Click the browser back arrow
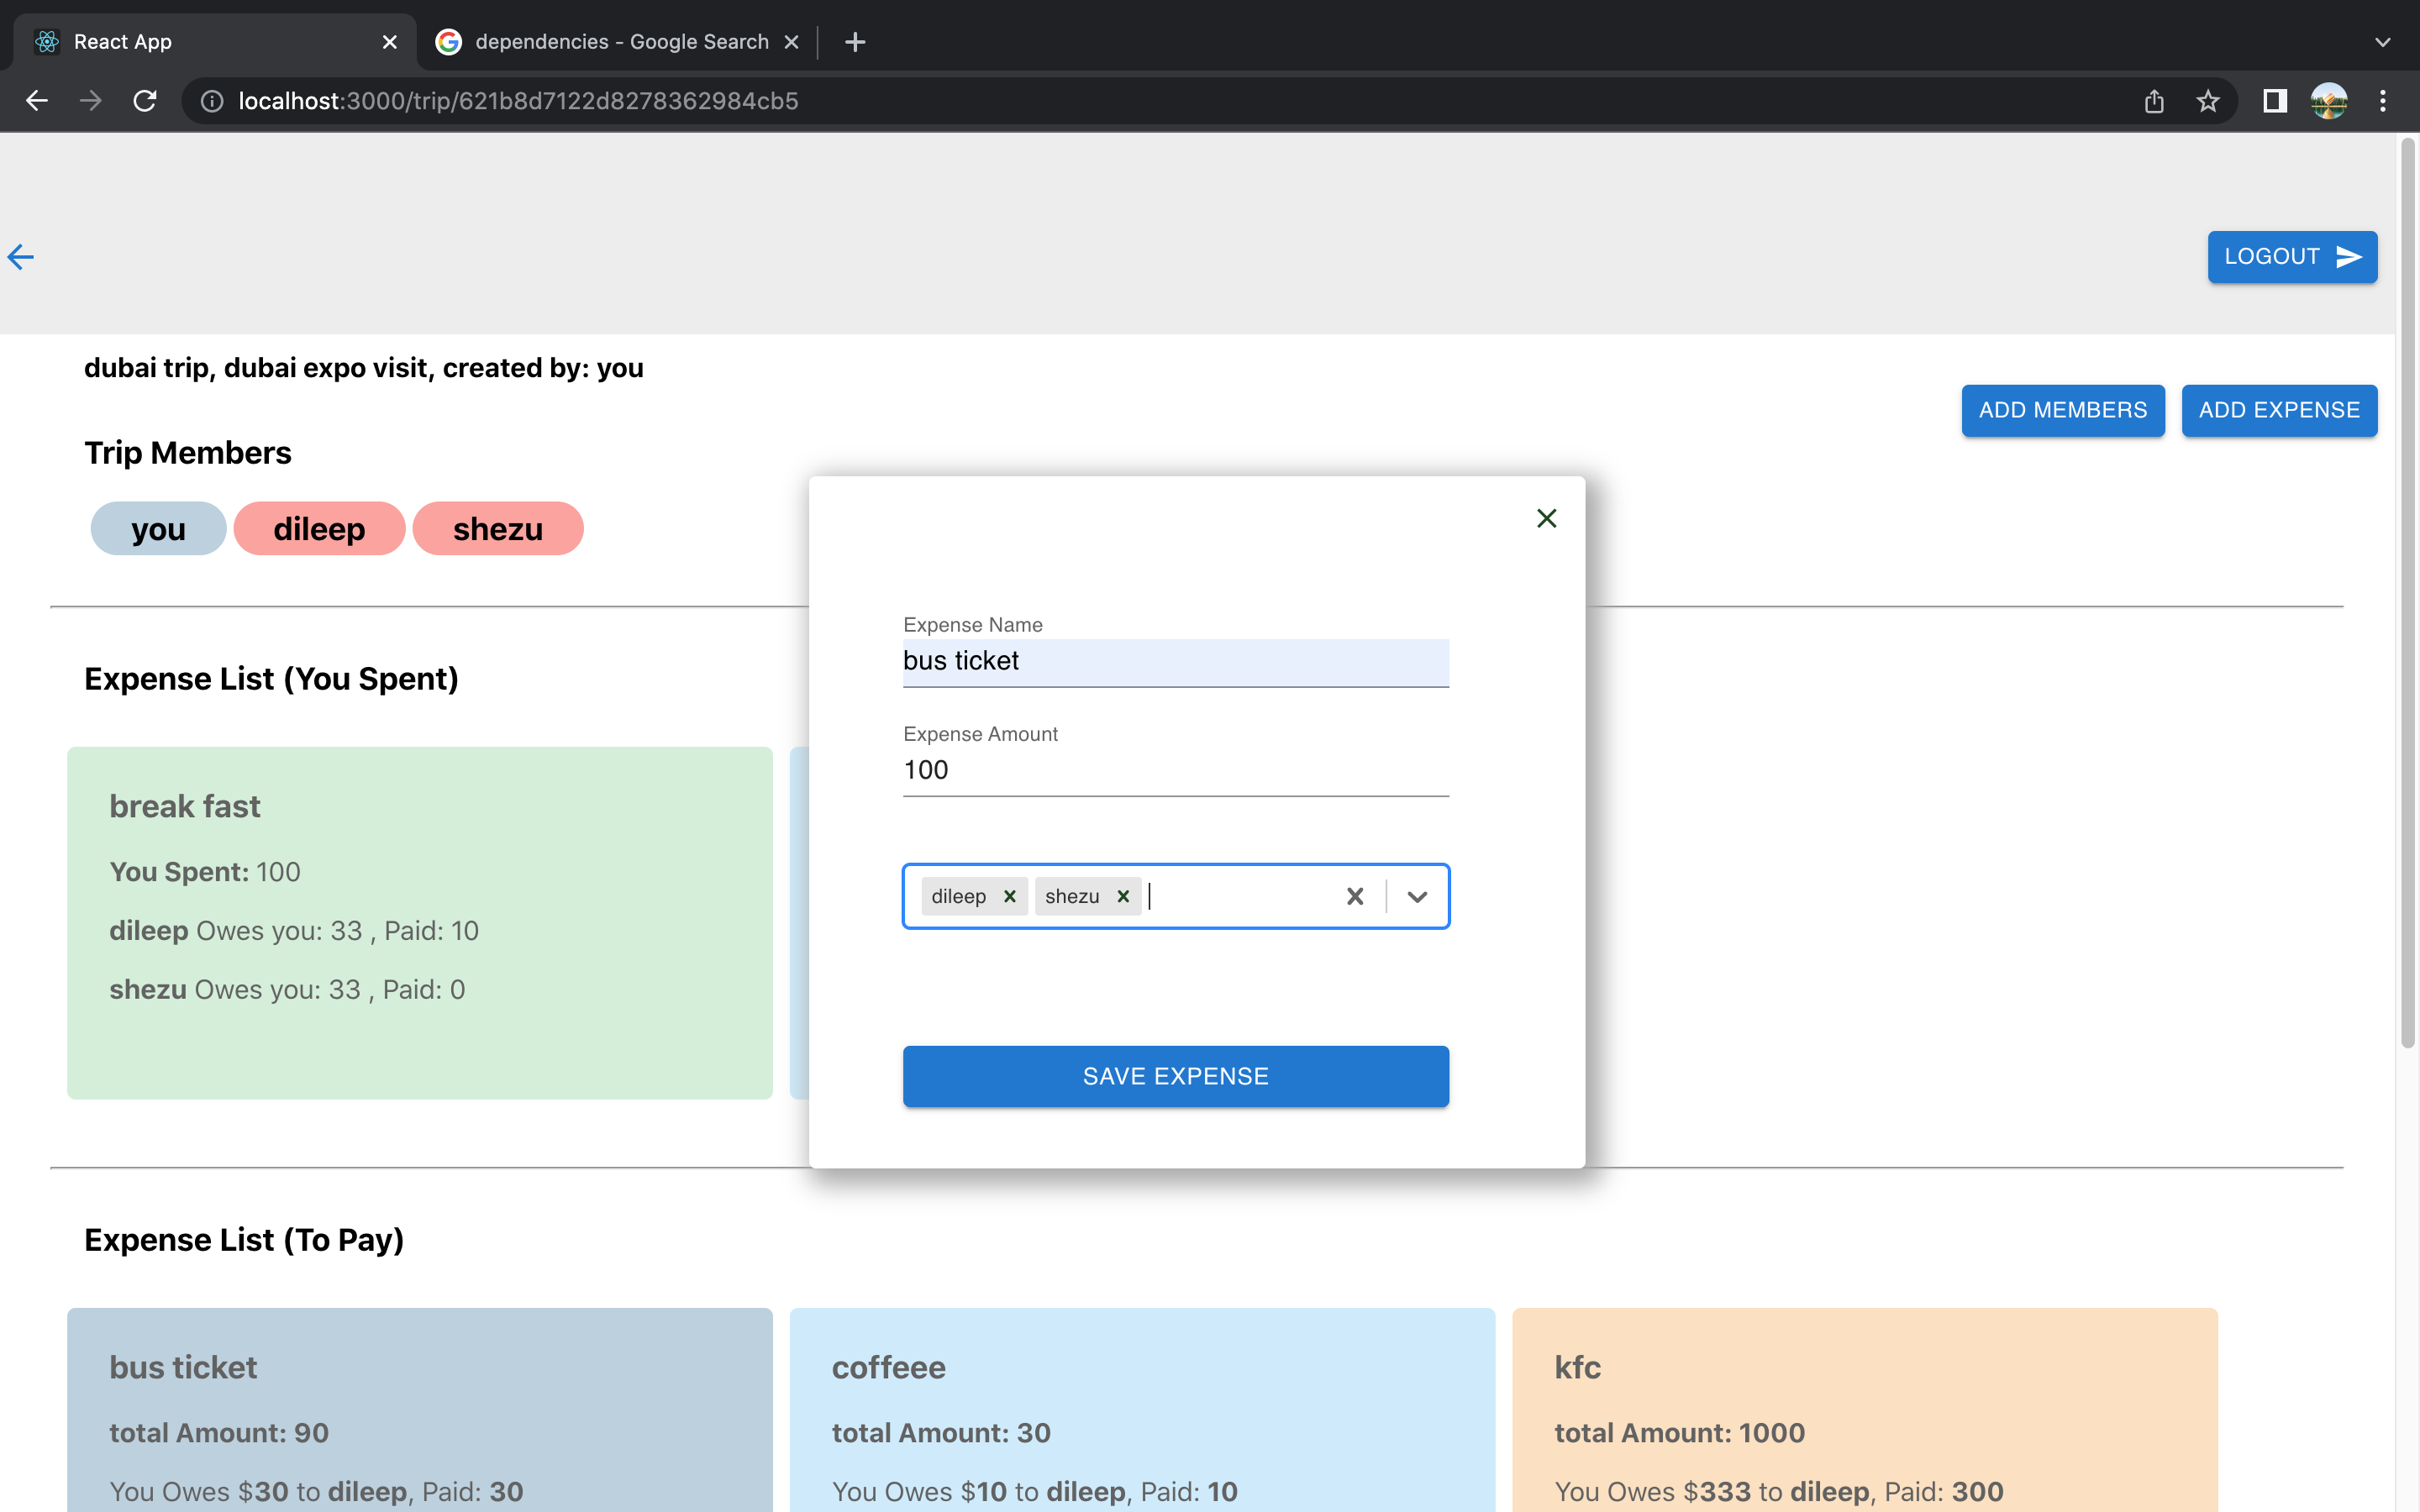The height and width of the screenshot is (1512, 2420). [x=37, y=101]
